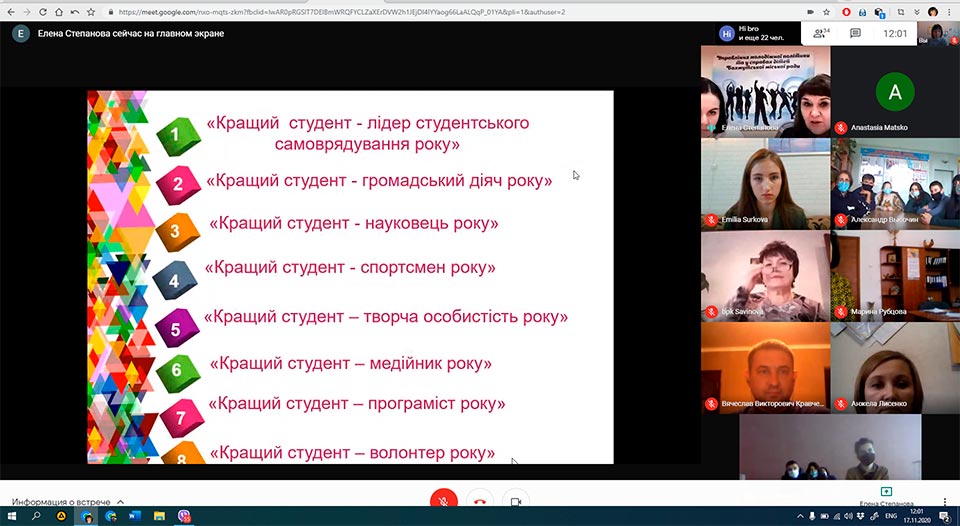Reload the Google Meet page
The image size is (960, 526).
click(x=43, y=12)
